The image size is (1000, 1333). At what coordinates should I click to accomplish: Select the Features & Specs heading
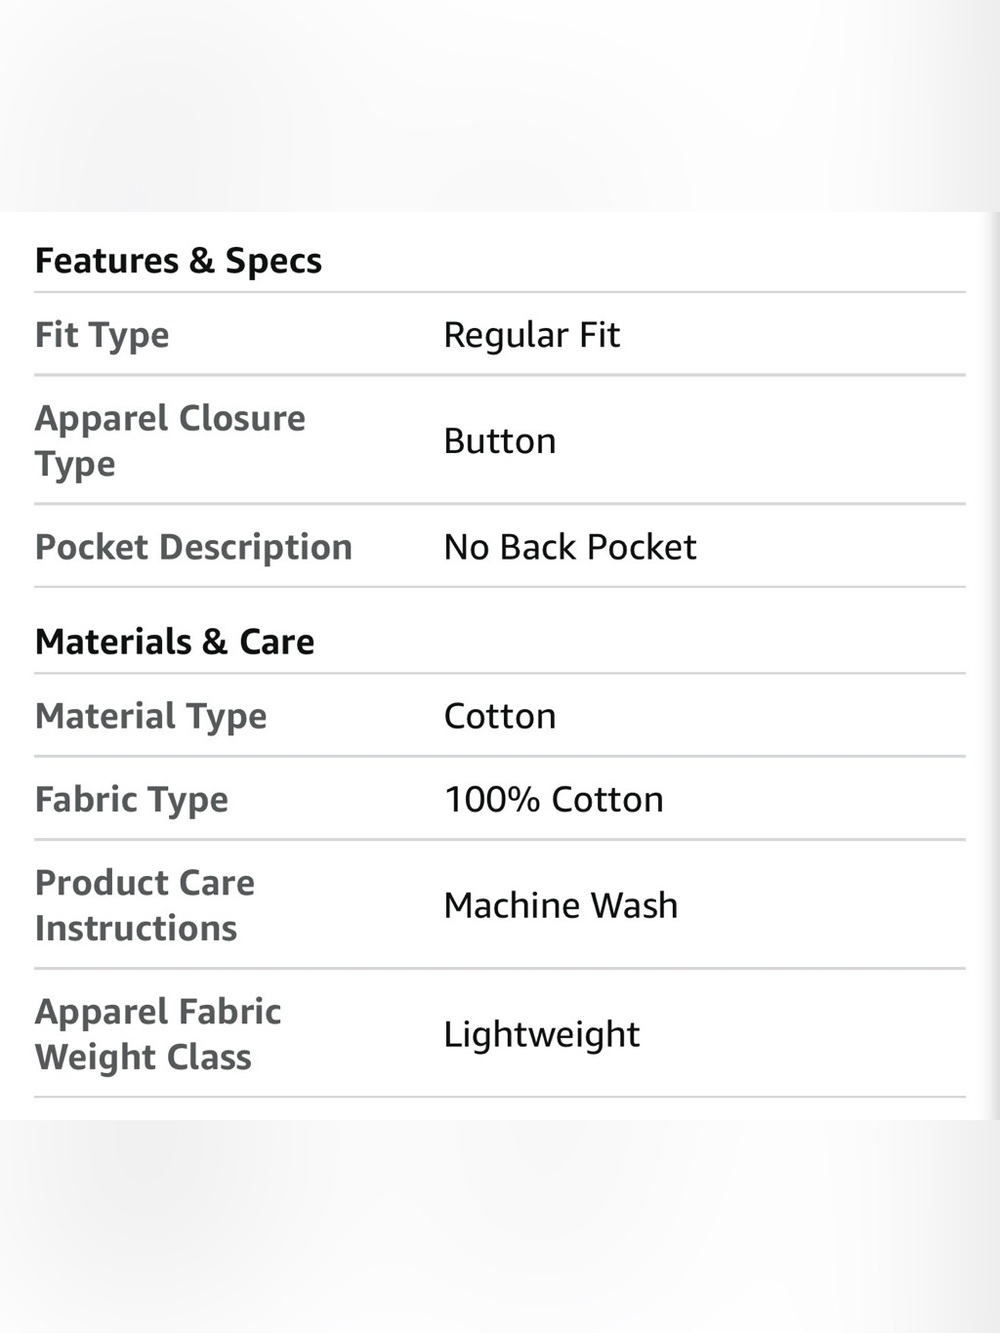pyautogui.click(x=178, y=260)
